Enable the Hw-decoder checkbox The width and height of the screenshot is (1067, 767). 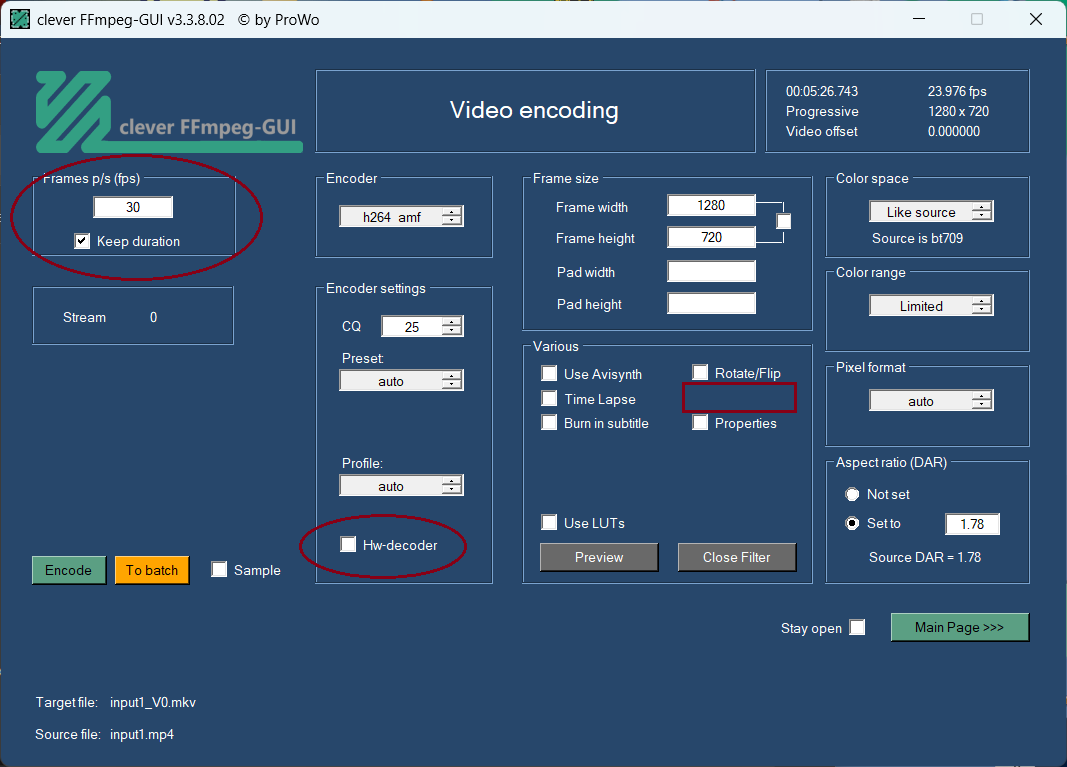coord(348,544)
